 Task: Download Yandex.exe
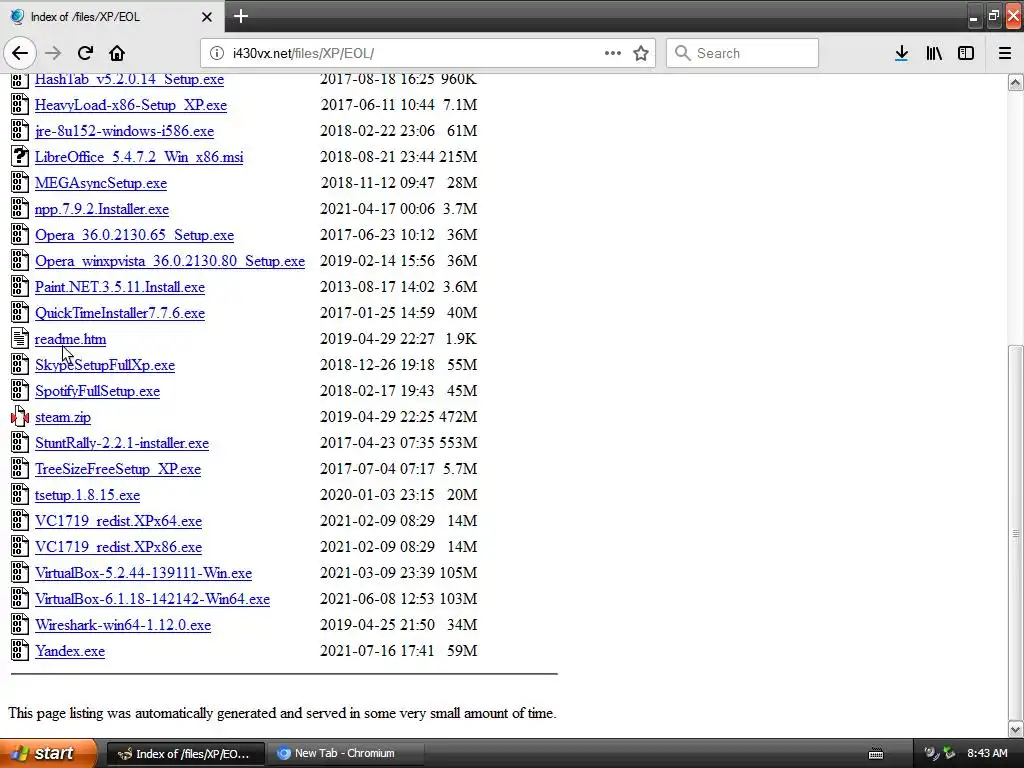(x=70, y=651)
